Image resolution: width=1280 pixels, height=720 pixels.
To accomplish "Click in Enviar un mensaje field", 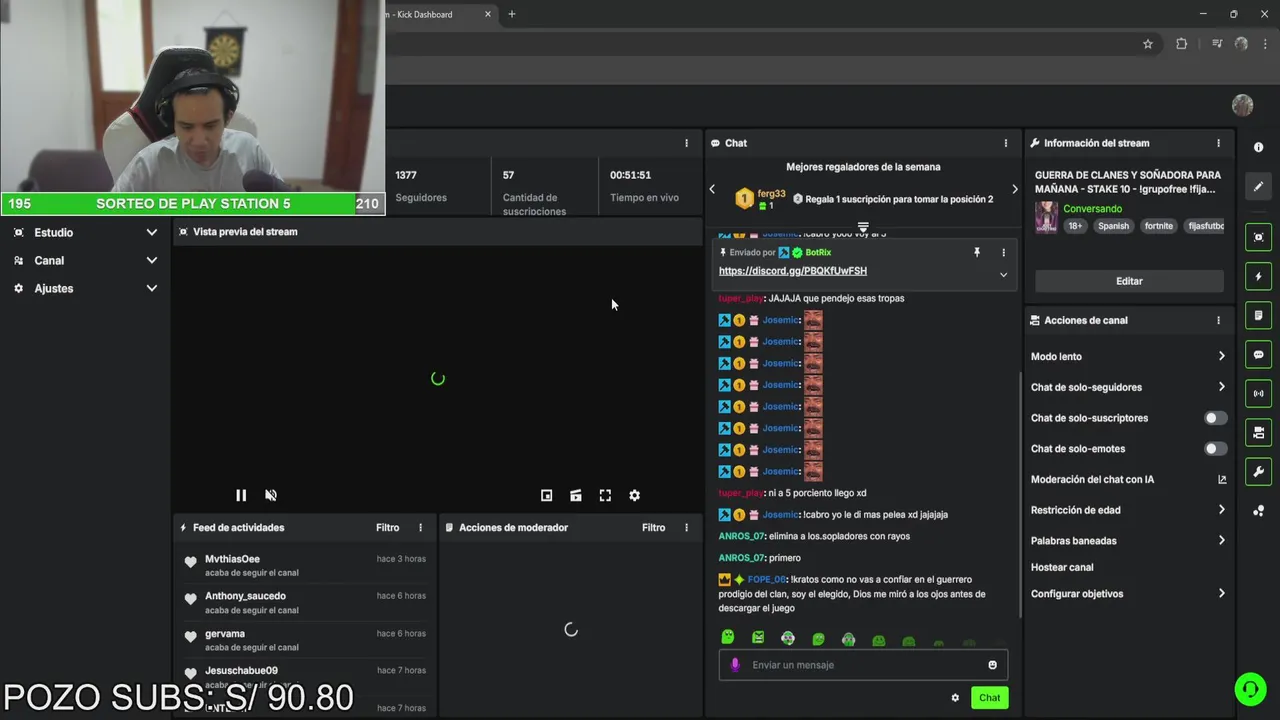I will pyautogui.click(x=863, y=665).
